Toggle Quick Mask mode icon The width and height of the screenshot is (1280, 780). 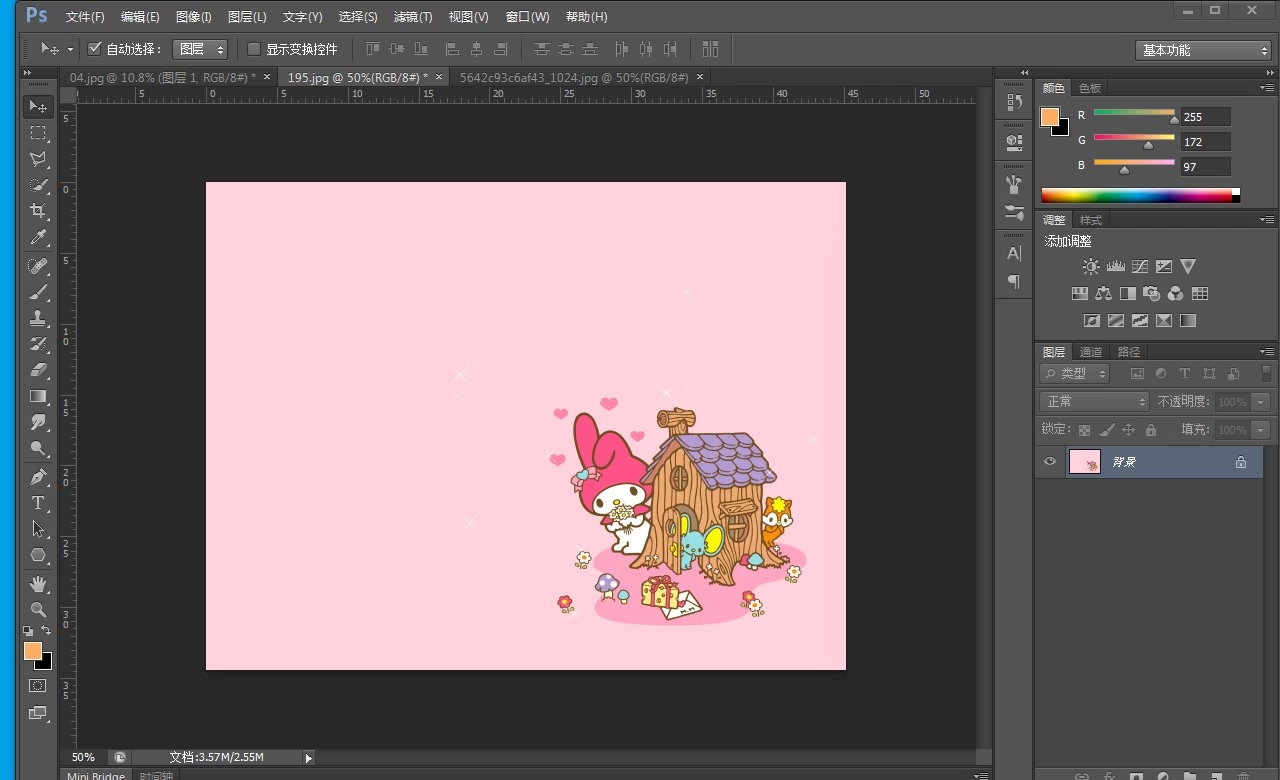coord(38,686)
